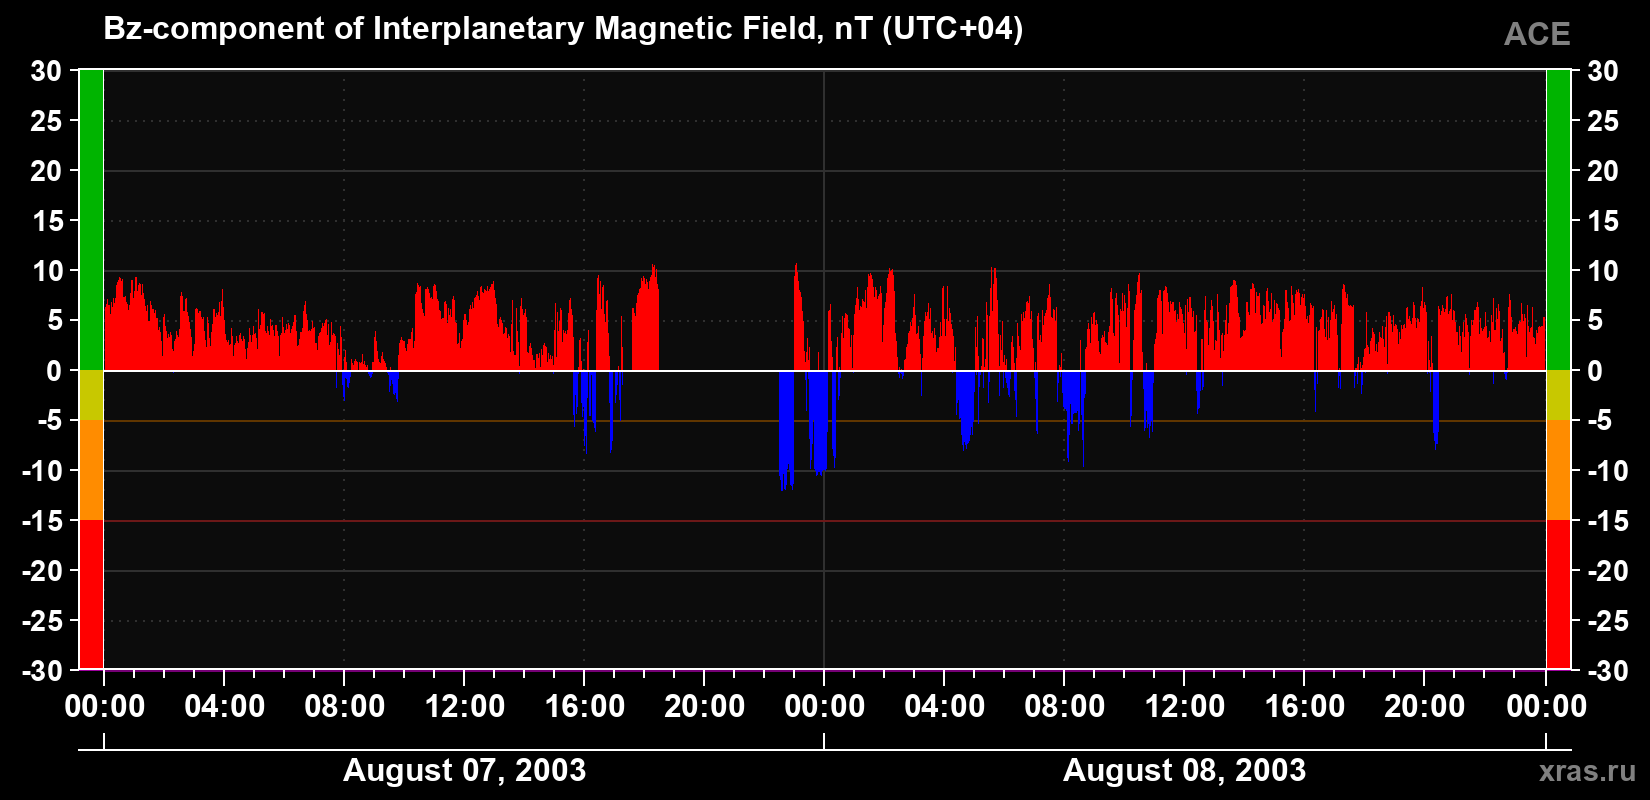Click the yellow band on left axis
Screen dimensions: 1650x800
91,395
